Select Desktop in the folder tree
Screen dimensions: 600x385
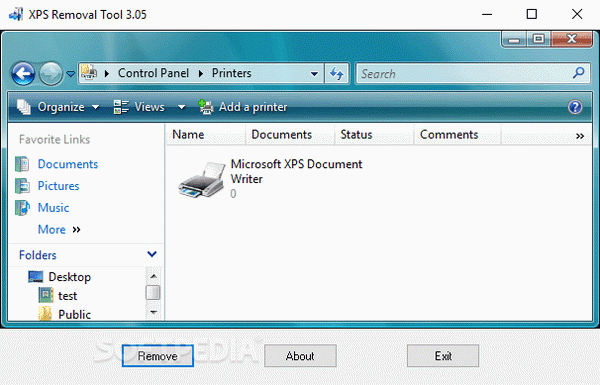tap(69, 277)
